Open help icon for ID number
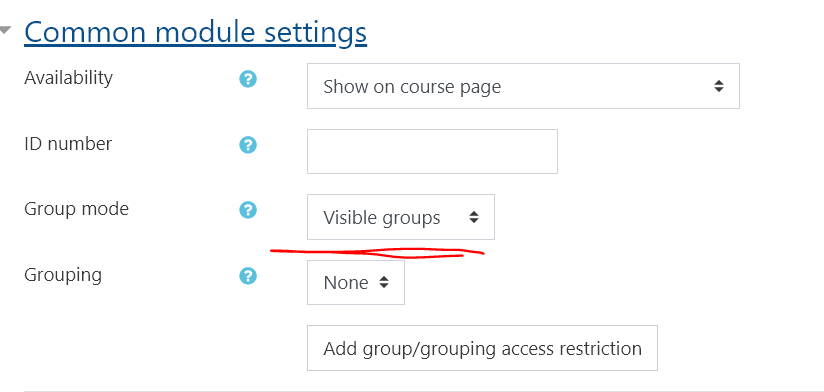The width and height of the screenshot is (824, 392). (248, 145)
